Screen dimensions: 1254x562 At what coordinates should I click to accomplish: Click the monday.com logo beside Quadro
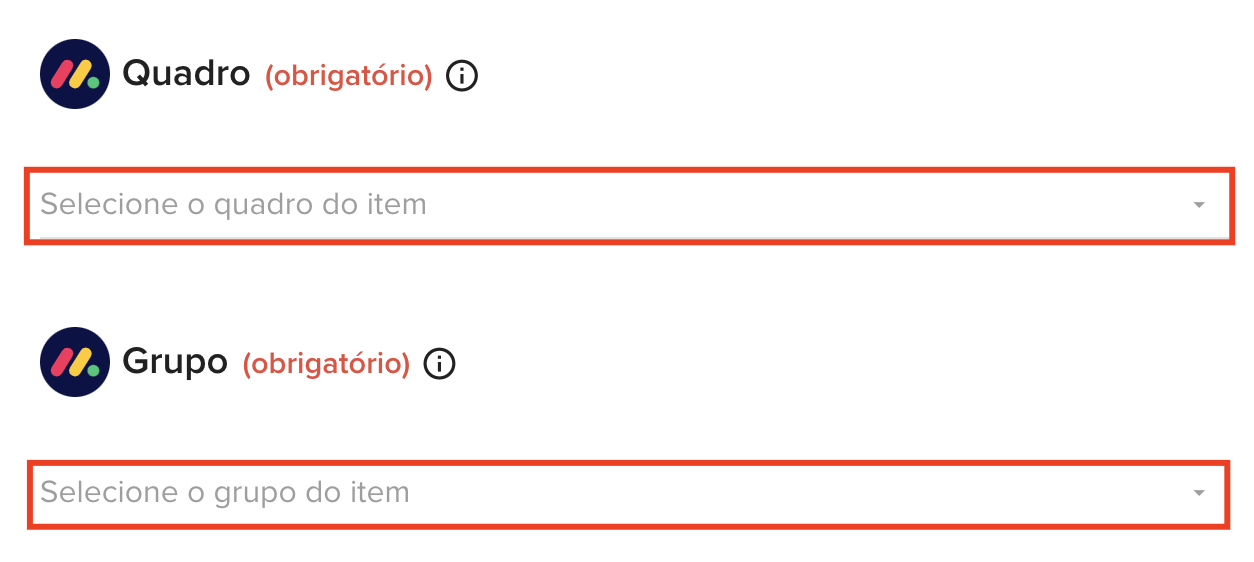click(75, 74)
